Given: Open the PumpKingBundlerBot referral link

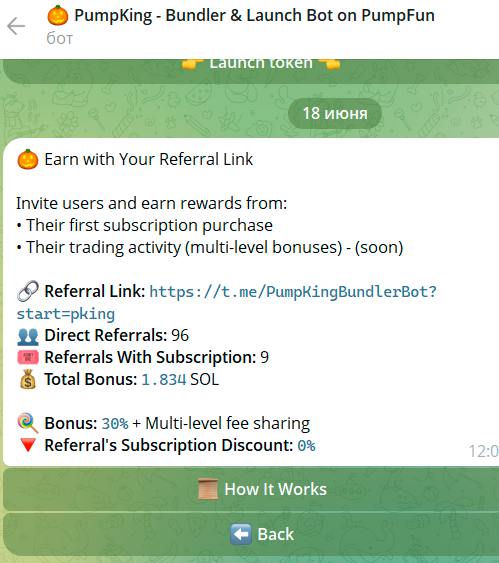Looking at the screenshot, I should click(x=293, y=292).
